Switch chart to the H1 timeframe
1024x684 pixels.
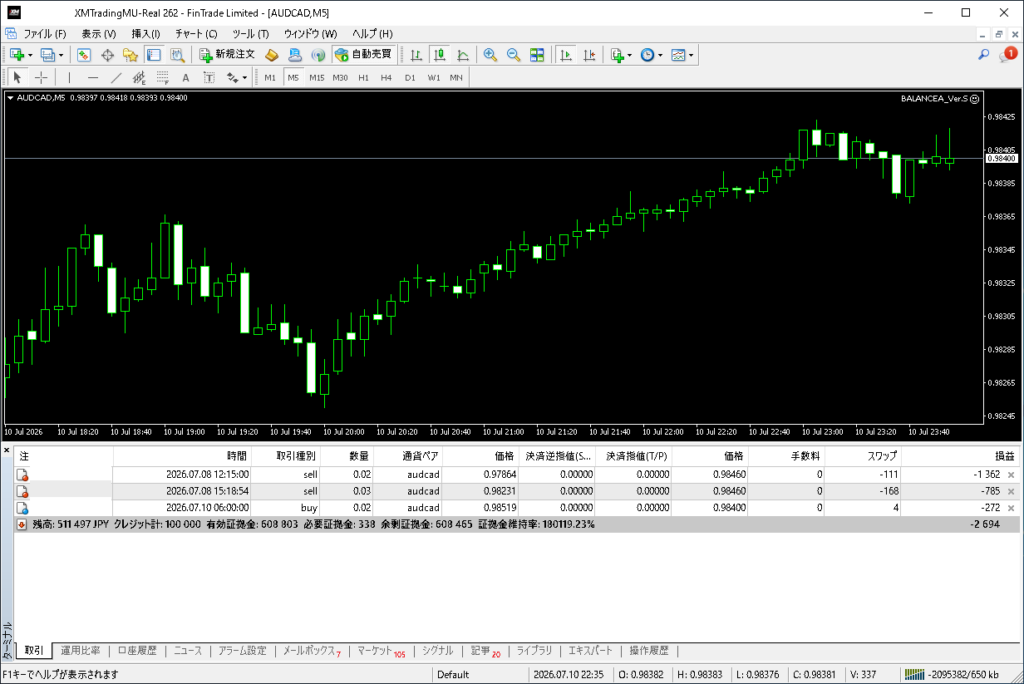pos(364,78)
